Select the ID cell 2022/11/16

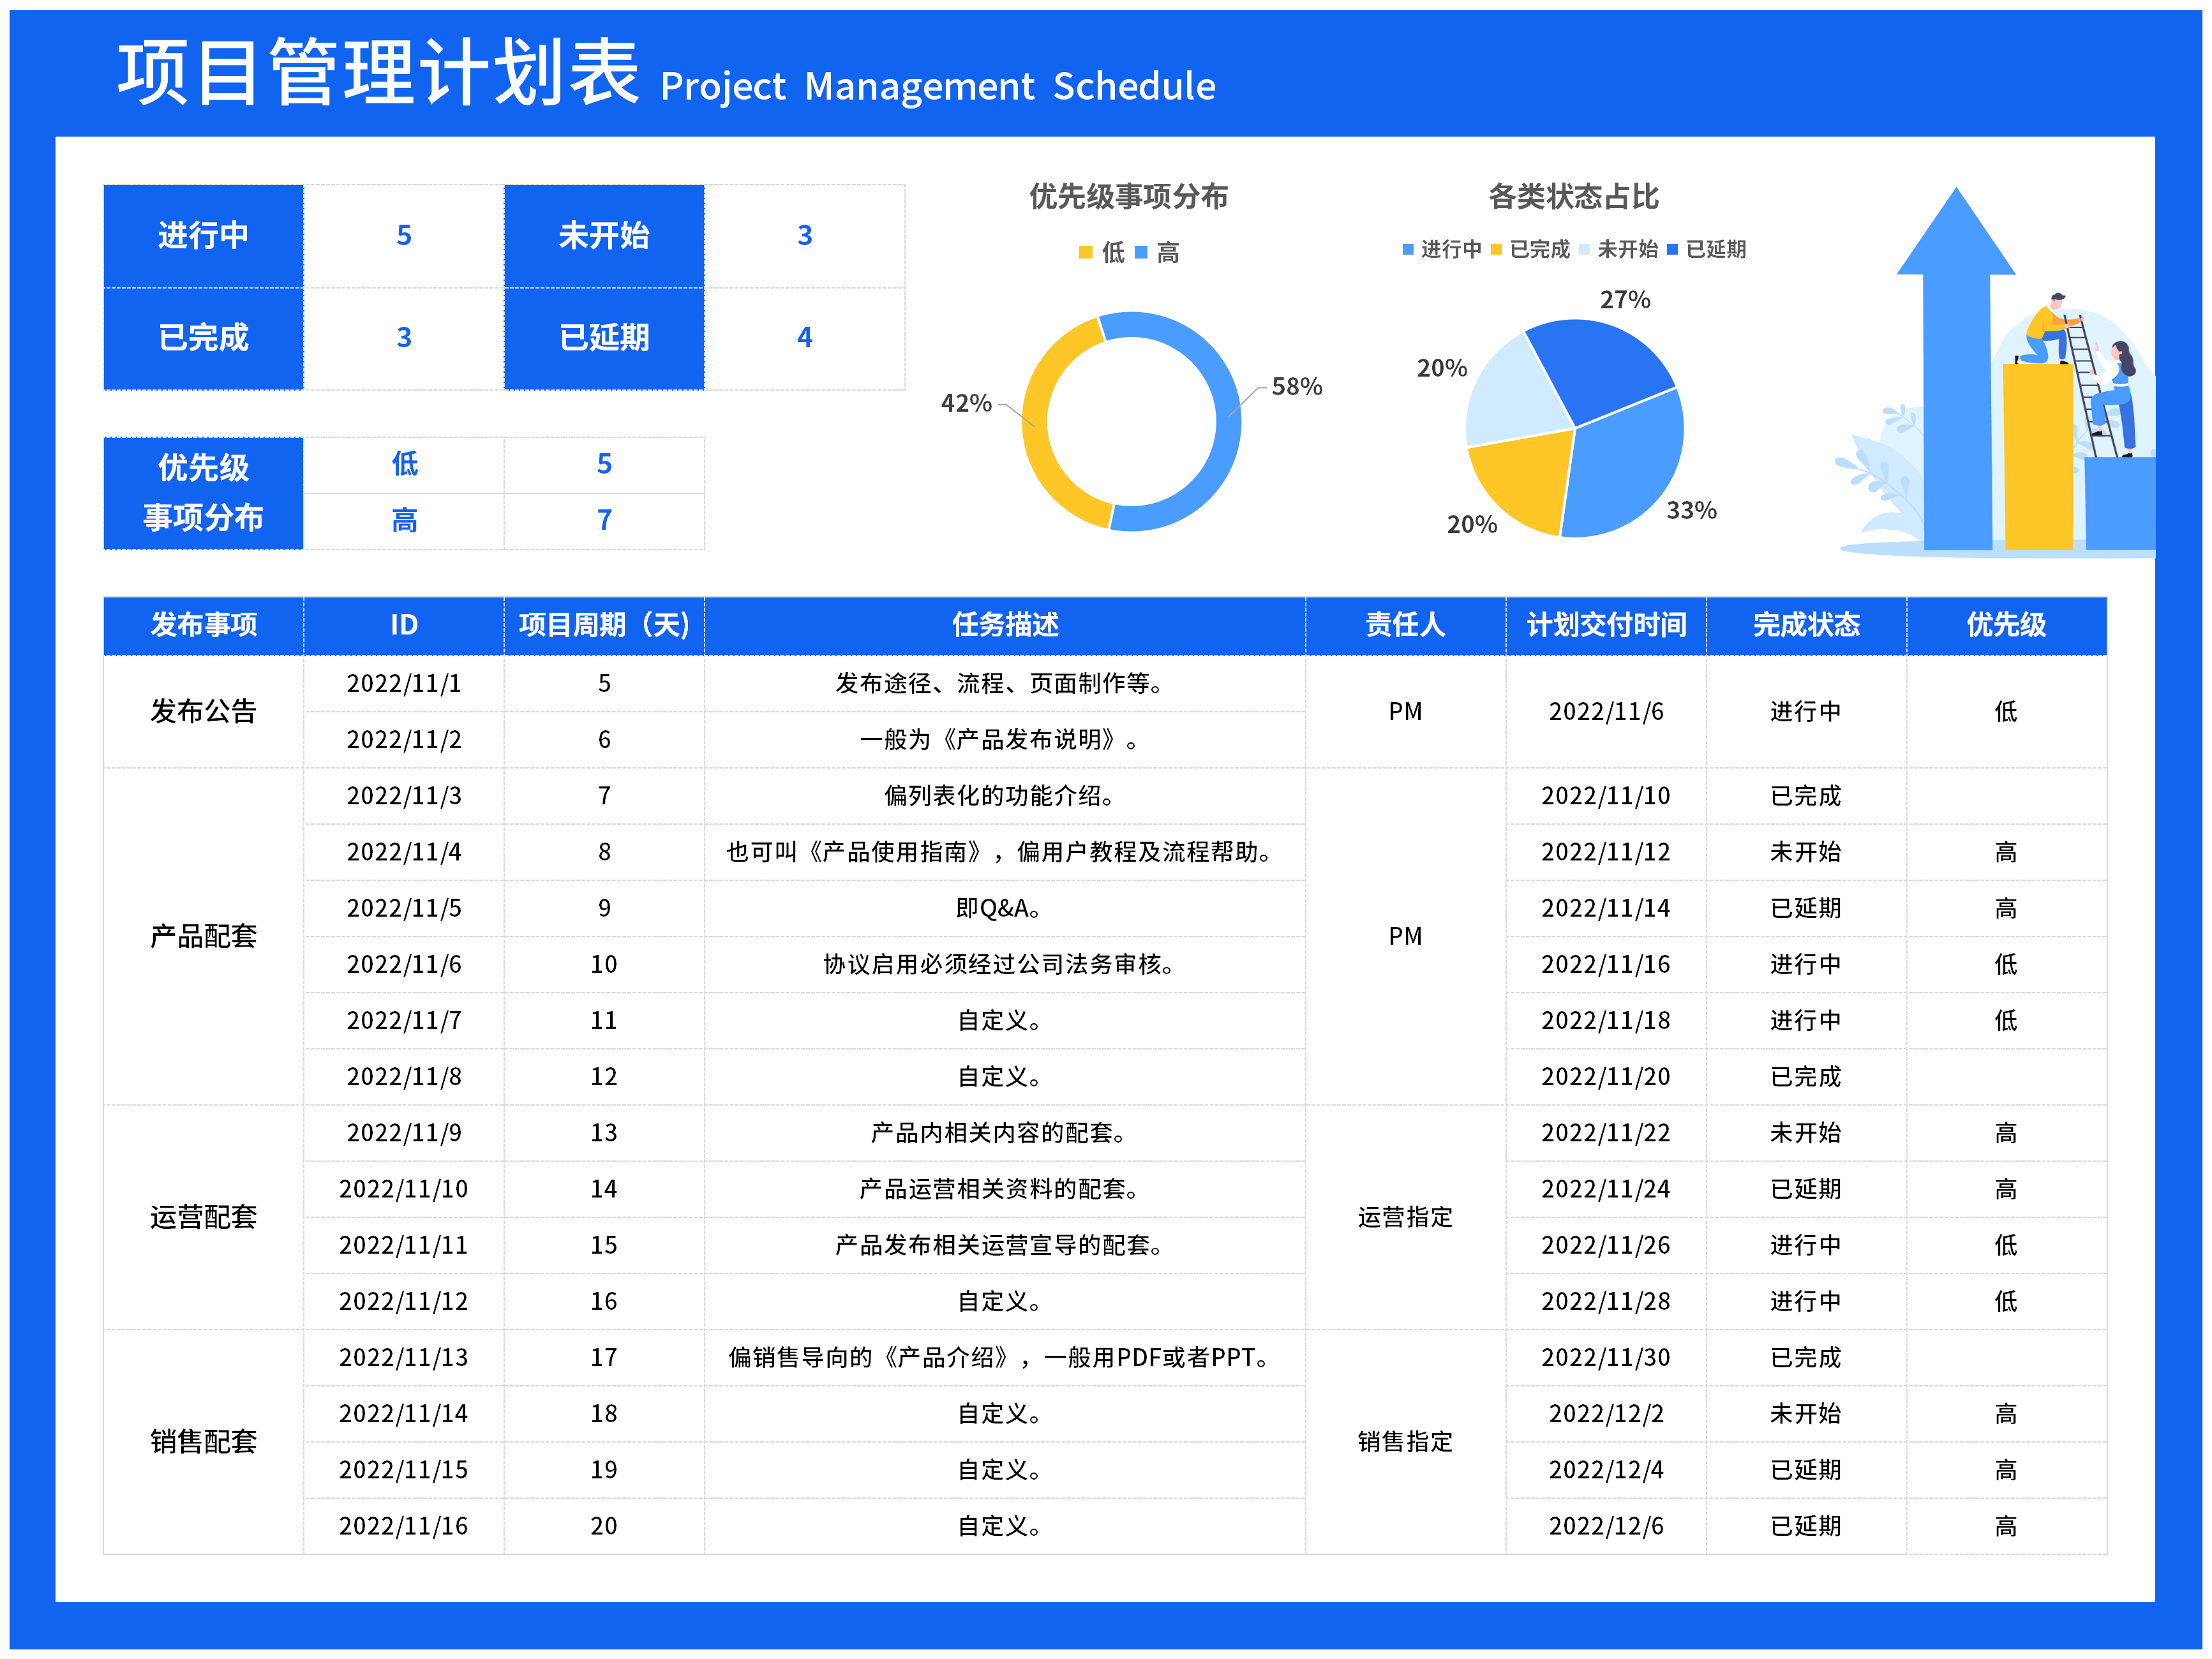tap(403, 1525)
